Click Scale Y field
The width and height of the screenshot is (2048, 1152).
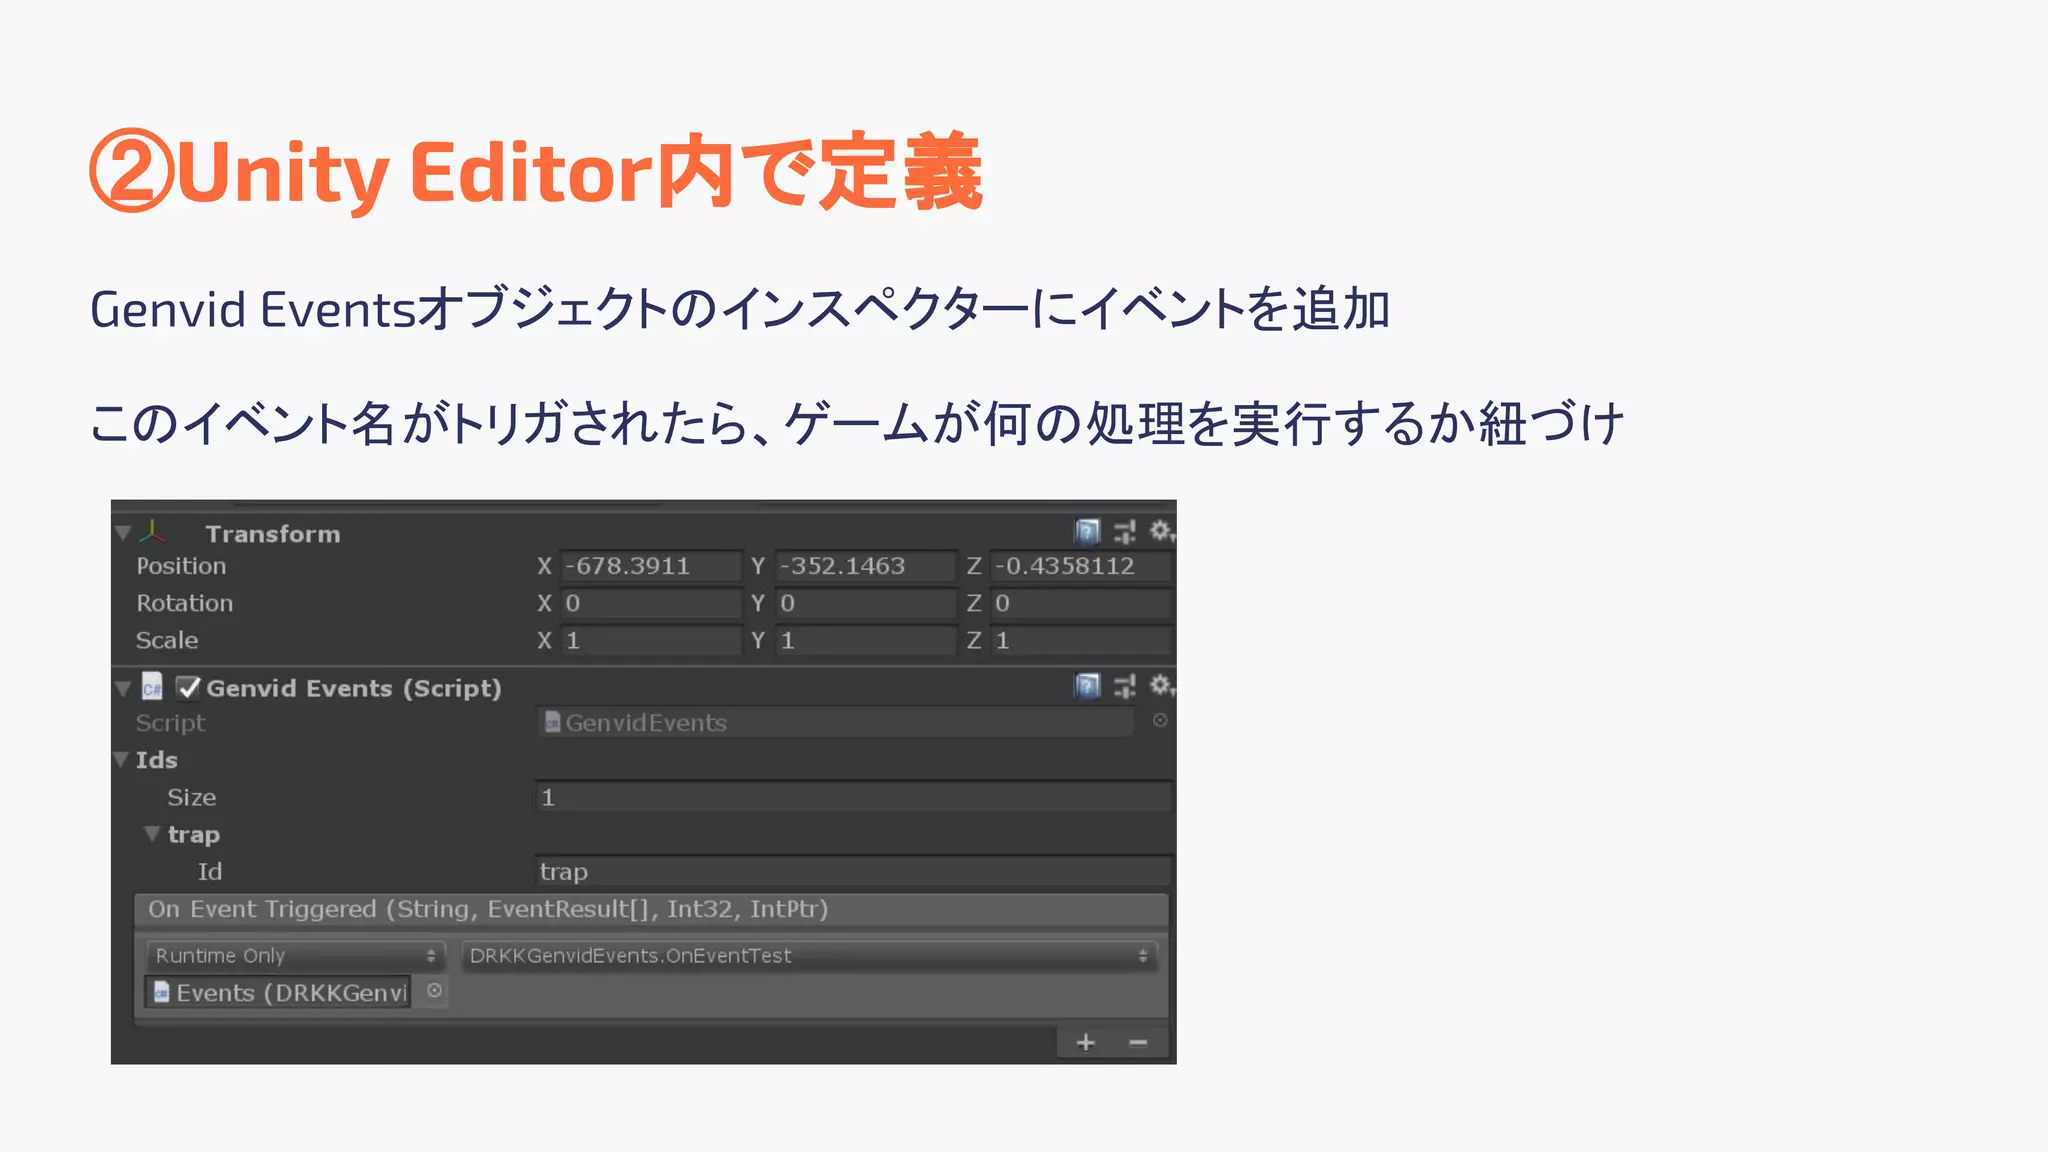(866, 640)
